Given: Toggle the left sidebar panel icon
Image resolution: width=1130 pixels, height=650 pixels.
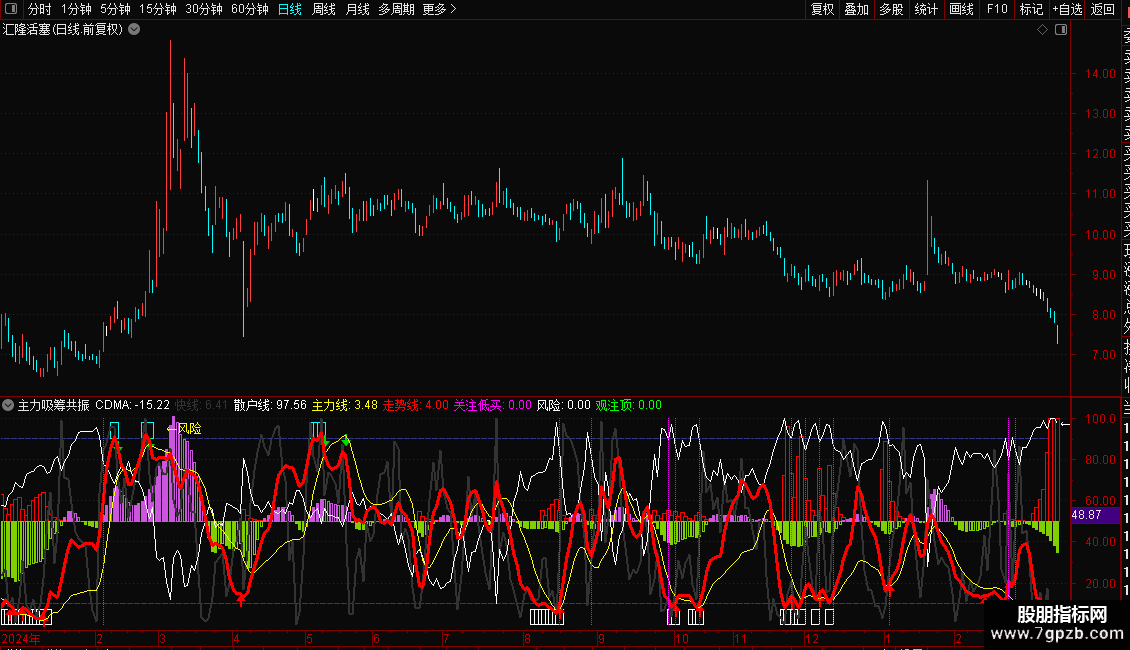Looking at the screenshot, I should [10, 9].
